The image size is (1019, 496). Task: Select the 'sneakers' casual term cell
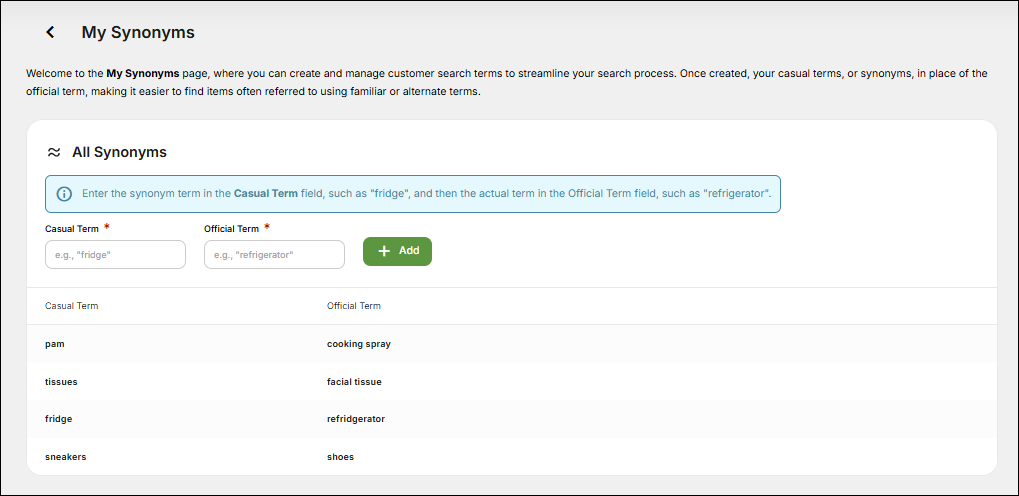65,457
